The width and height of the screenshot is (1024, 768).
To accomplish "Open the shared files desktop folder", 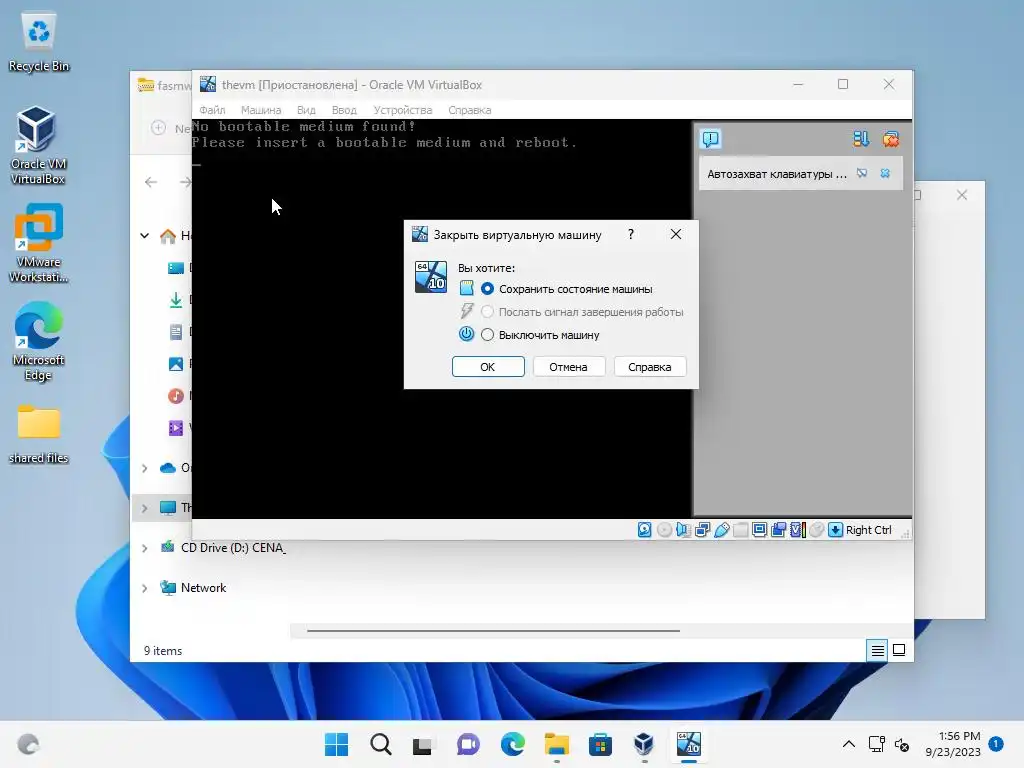I will point(38,434).
